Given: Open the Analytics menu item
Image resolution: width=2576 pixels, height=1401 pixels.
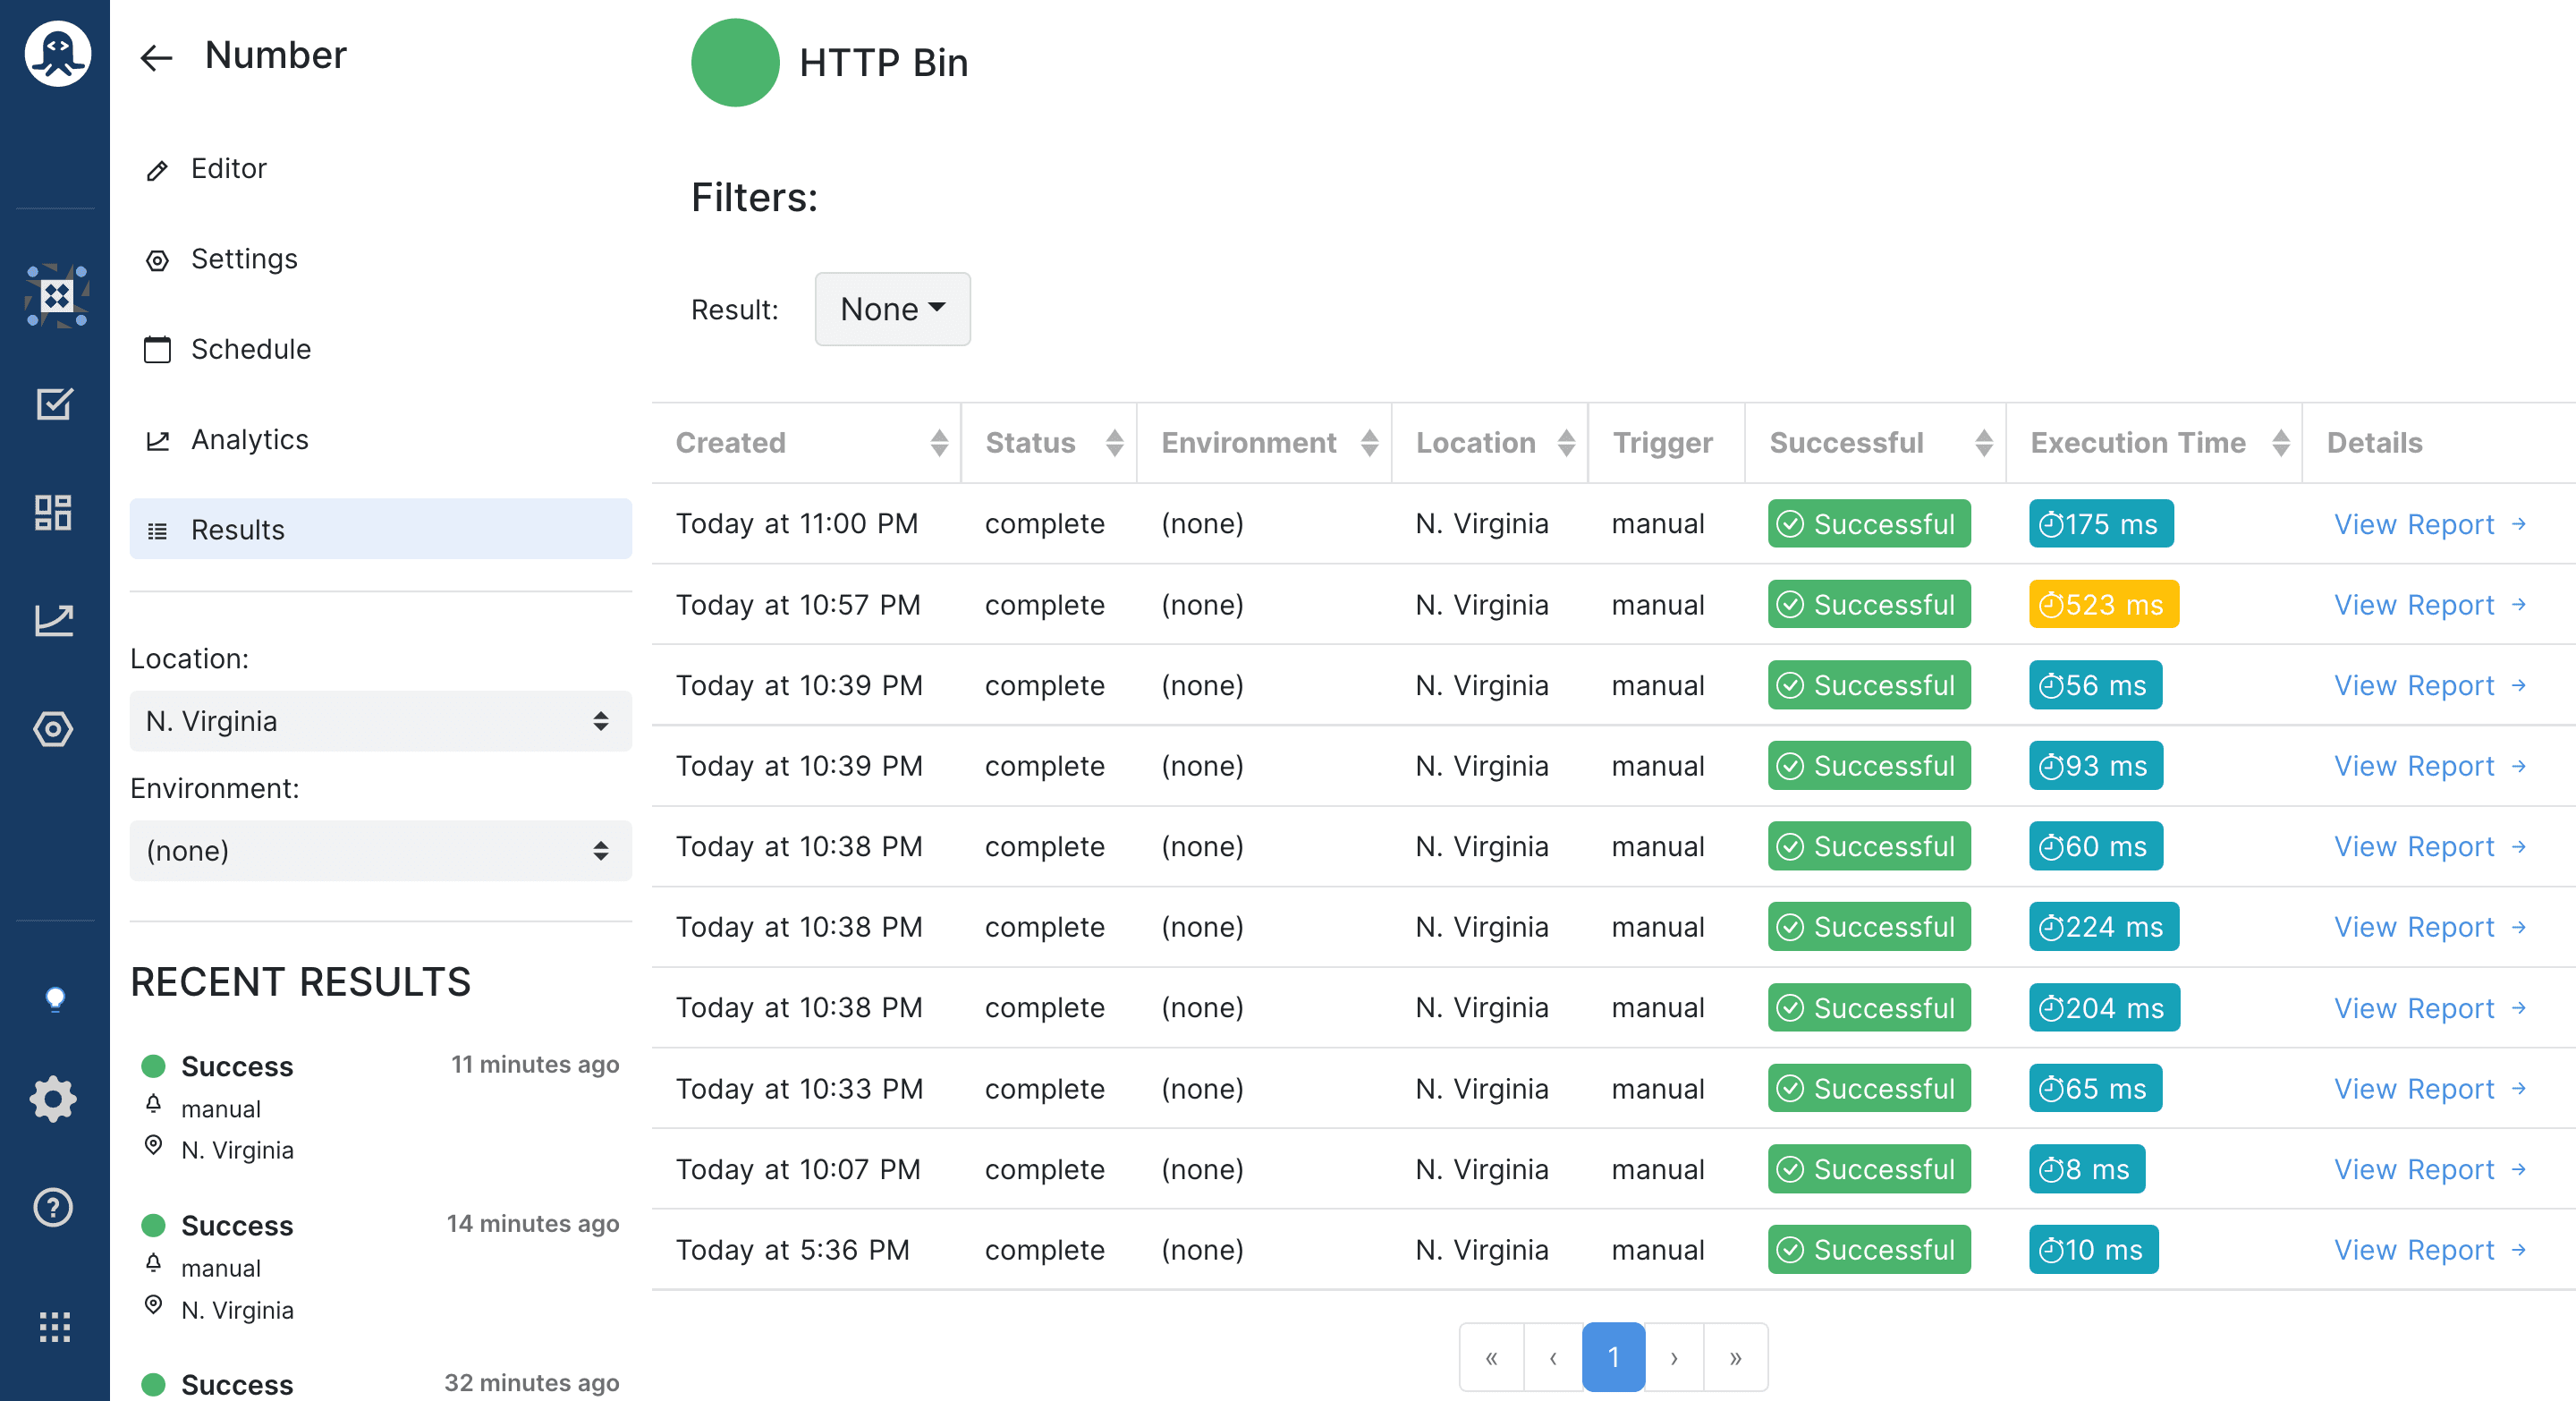Looking at the screenshot, I should coord(380,440).
